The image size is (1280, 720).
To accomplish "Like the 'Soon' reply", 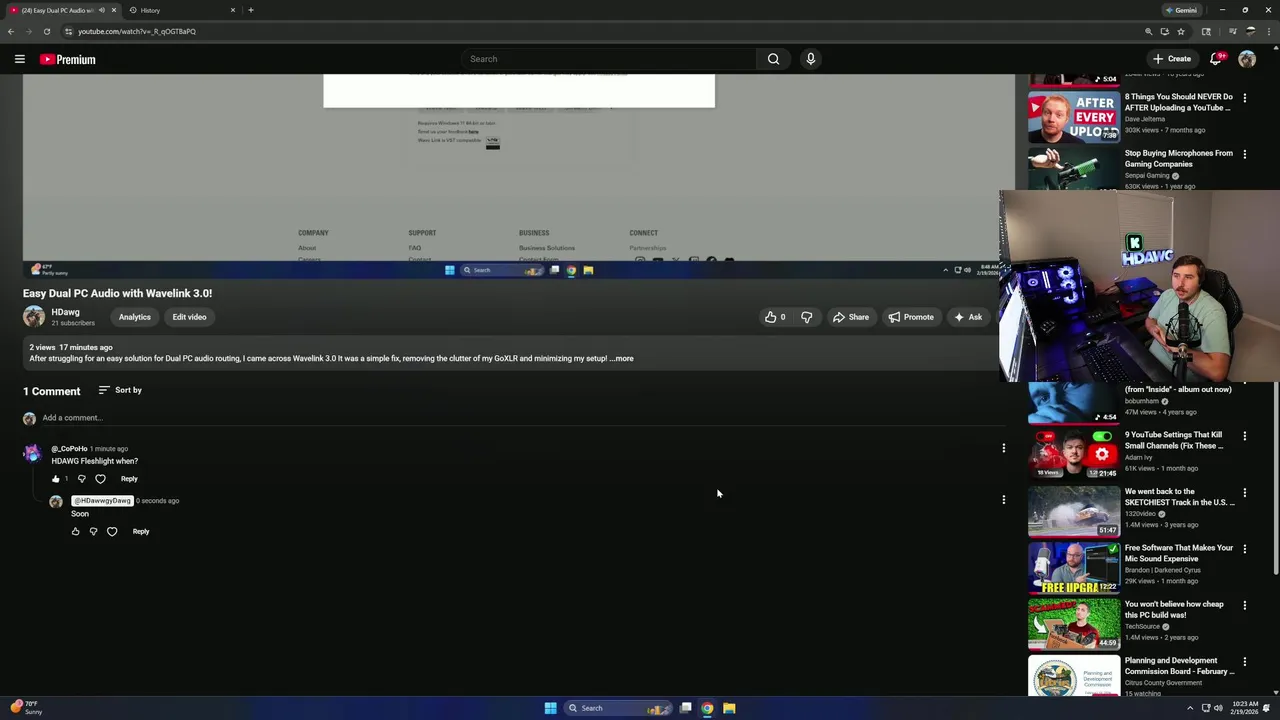I will (75, 532).
